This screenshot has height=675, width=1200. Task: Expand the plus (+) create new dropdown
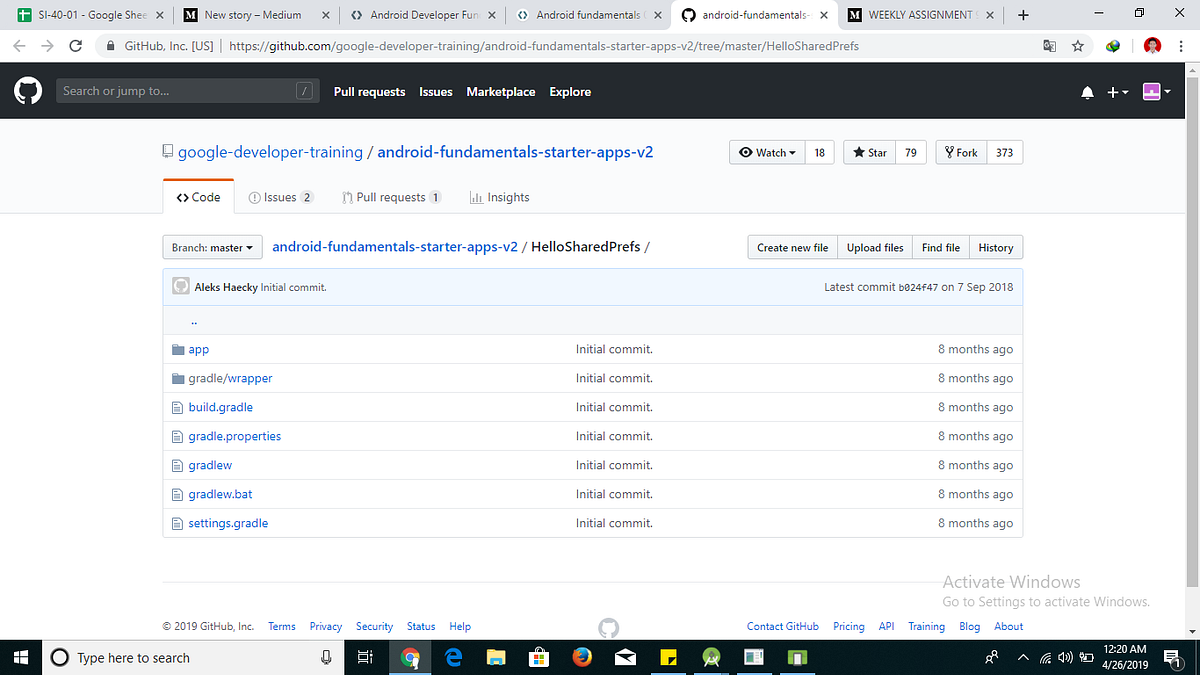[x=1117, y=91]
